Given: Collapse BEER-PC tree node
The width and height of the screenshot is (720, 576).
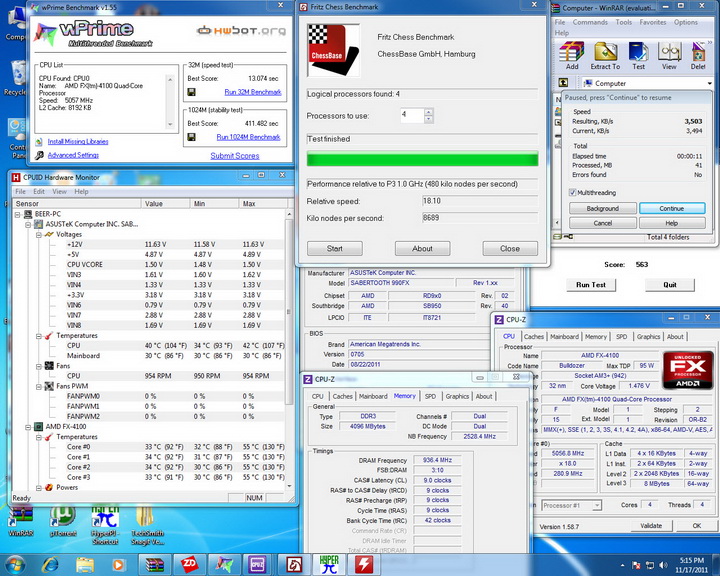Looking at the screenshot, I should (x=18, y=214).
